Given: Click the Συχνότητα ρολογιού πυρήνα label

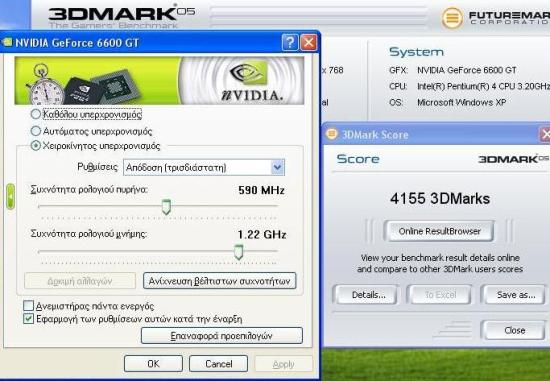Looking at the screenshot, I should [89, 189].
